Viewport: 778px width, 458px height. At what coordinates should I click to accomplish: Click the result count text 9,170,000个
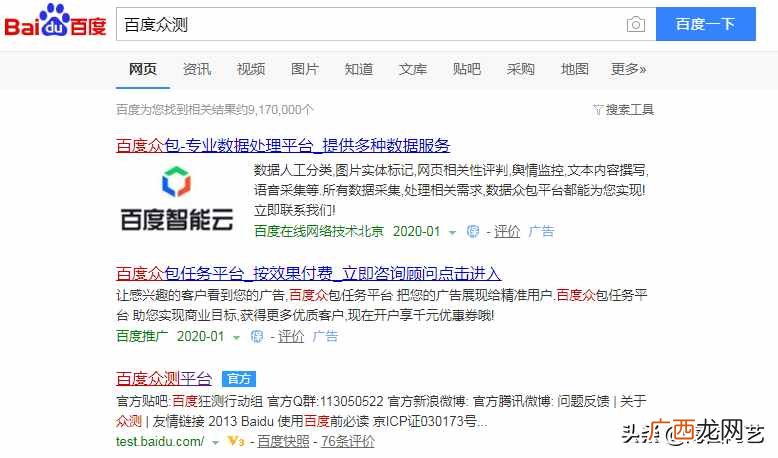[280, 110]
